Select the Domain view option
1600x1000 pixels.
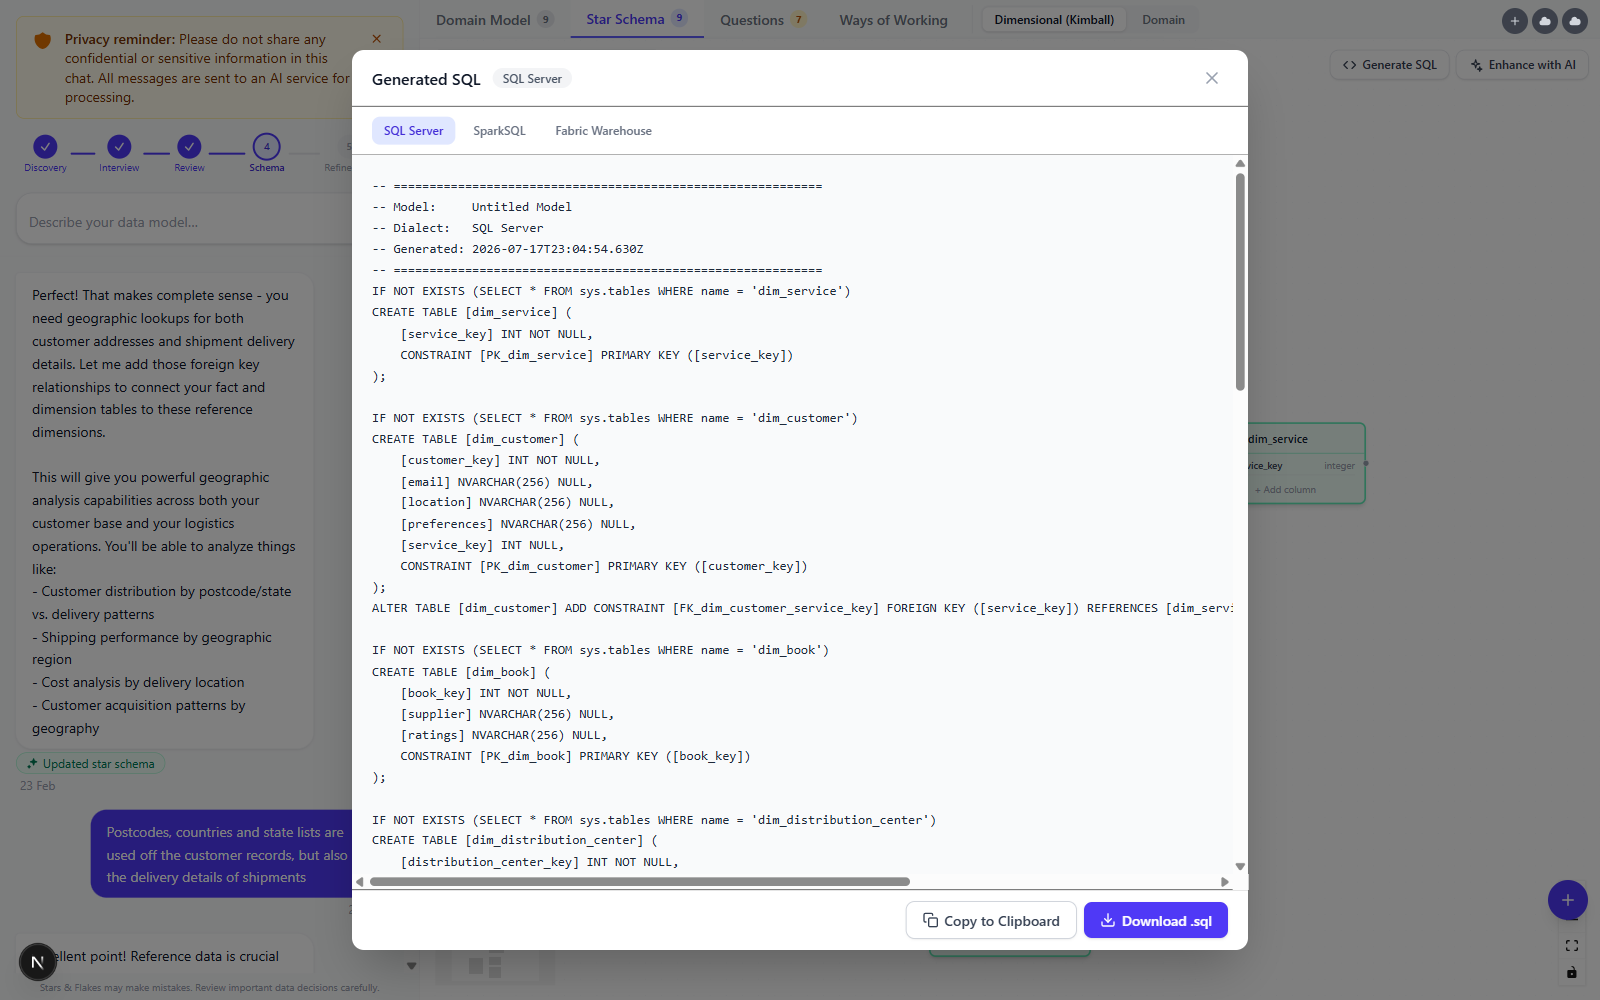1163,20
